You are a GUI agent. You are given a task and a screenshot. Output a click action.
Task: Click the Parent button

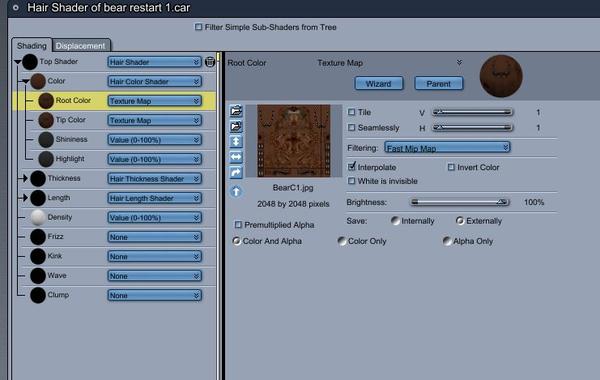tap(439, 83)
